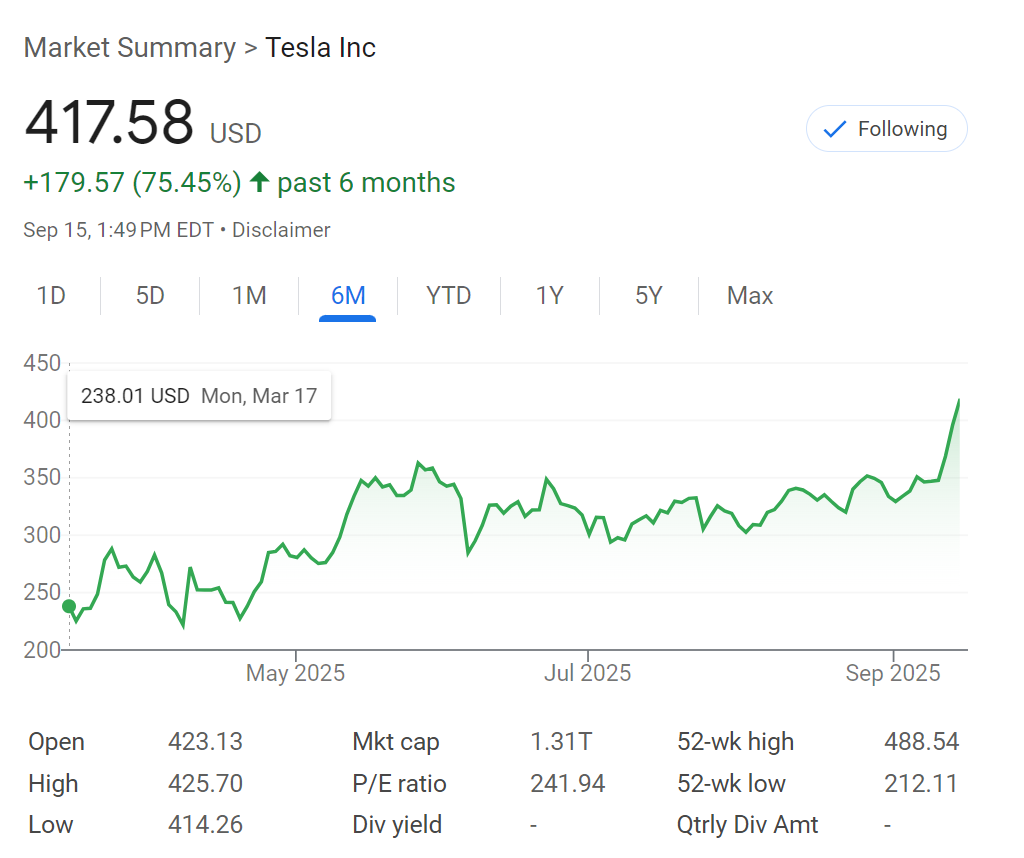This screenshot has width=1024, height=858.
Task: Click the P/E ratio value 241.94
Action: [567, 783]
